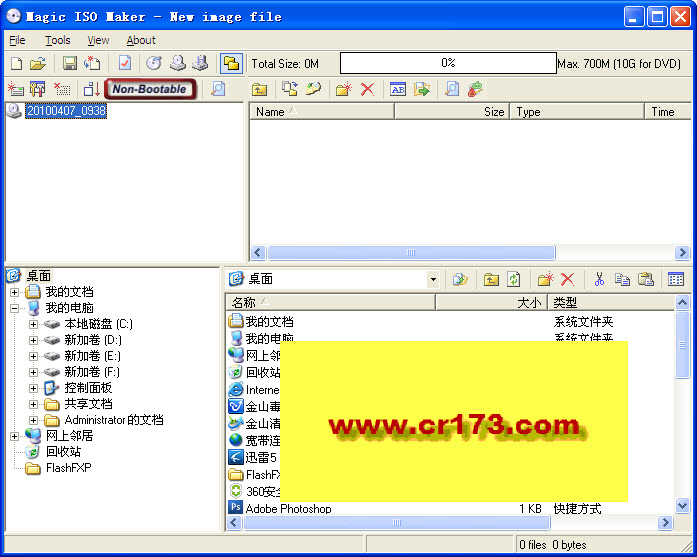697x557 pixels.
Task: Sort by the Name column header
Action: [321, 112]
